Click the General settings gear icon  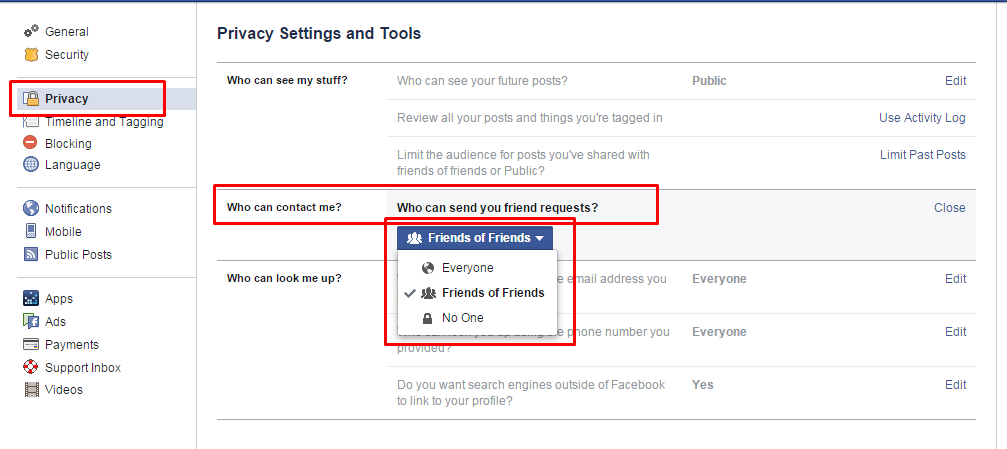pos(31,32)
